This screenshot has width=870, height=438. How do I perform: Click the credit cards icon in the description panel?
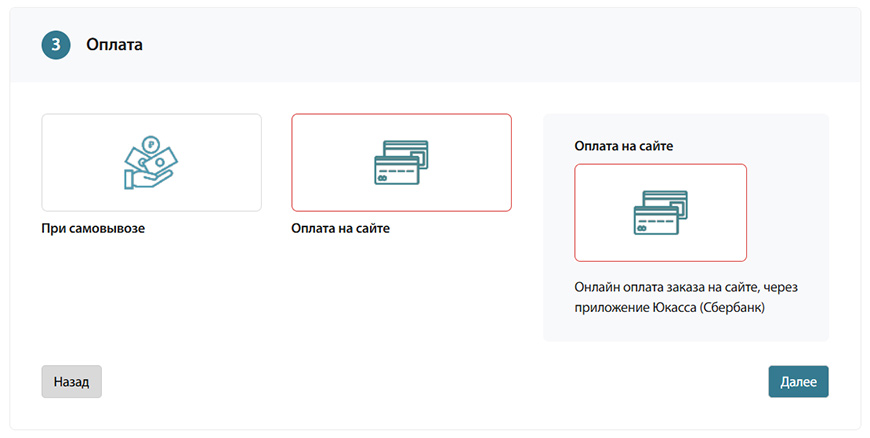pos(660,213)
